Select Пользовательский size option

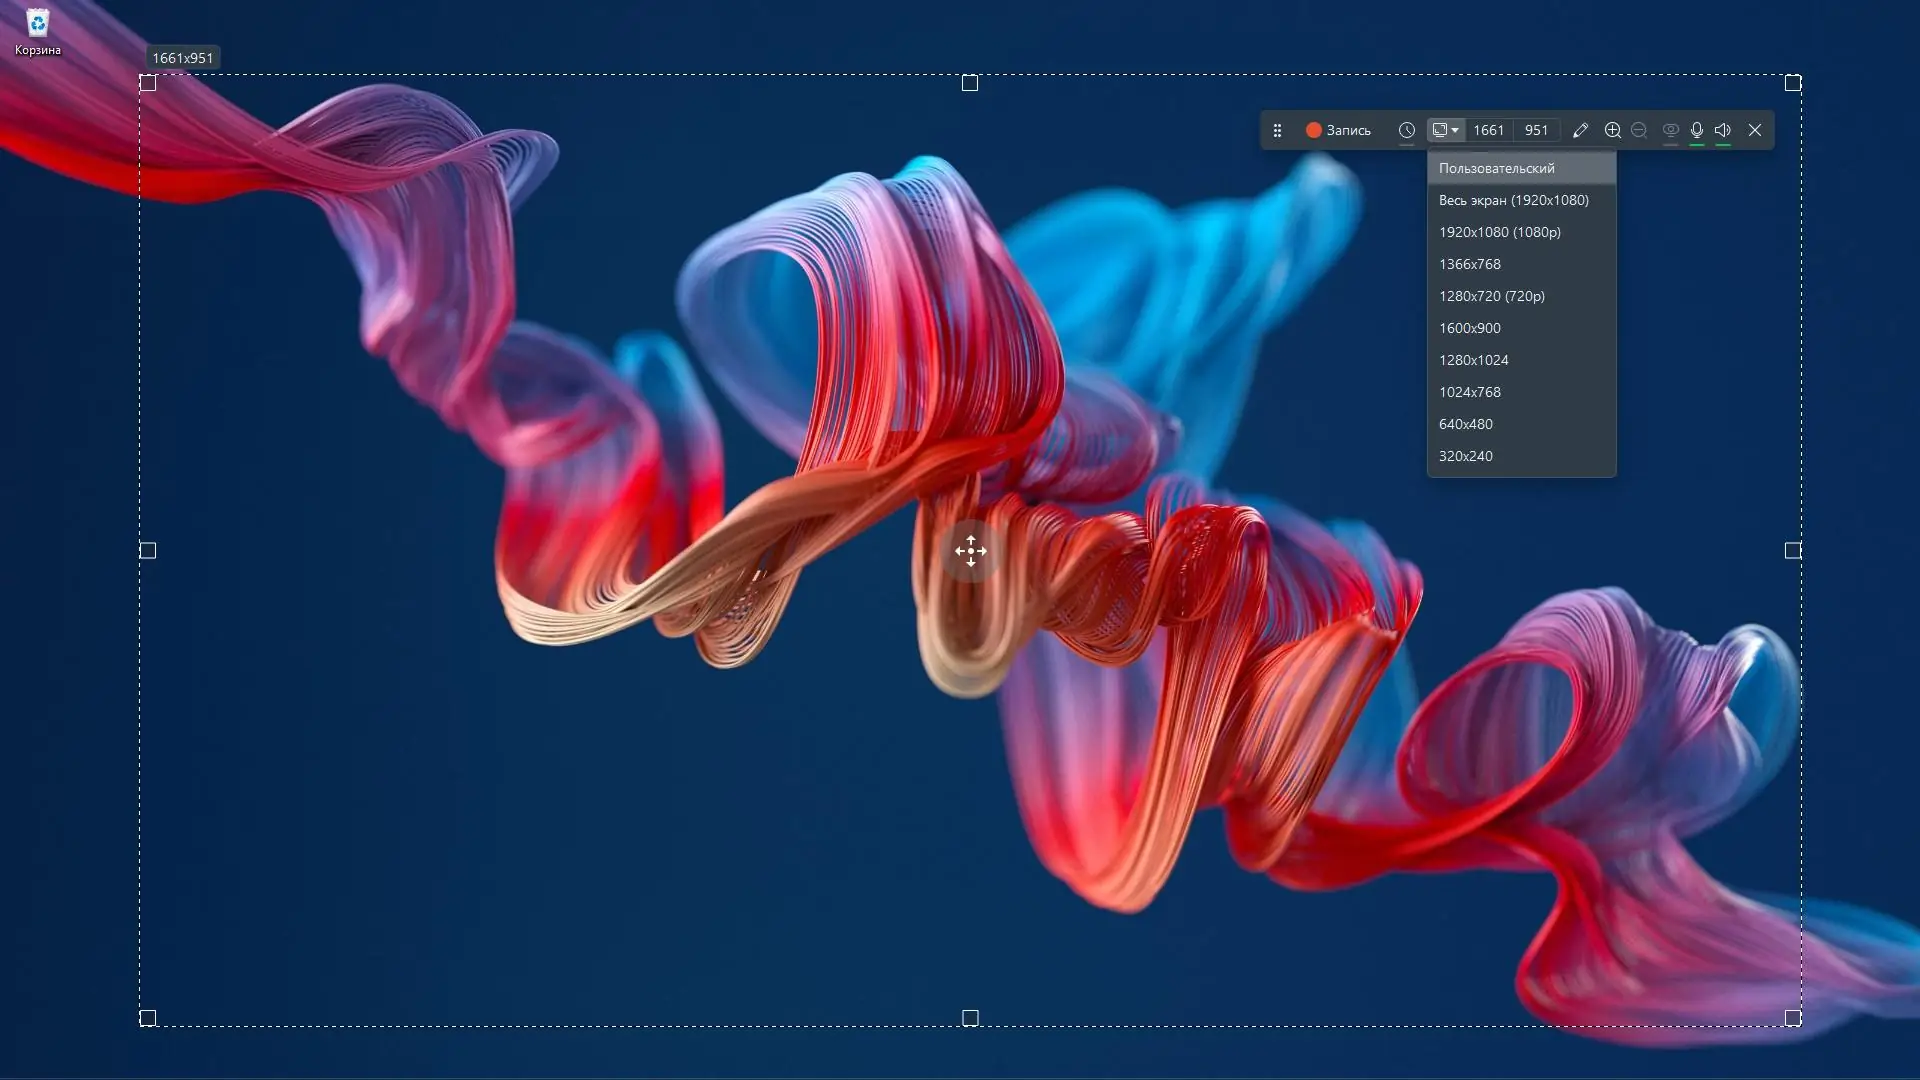point(1496,168)
